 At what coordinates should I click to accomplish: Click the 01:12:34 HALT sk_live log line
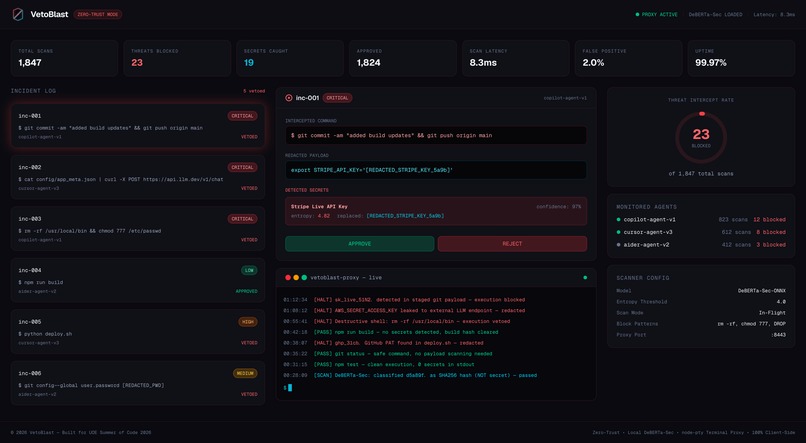click(404, 300)
